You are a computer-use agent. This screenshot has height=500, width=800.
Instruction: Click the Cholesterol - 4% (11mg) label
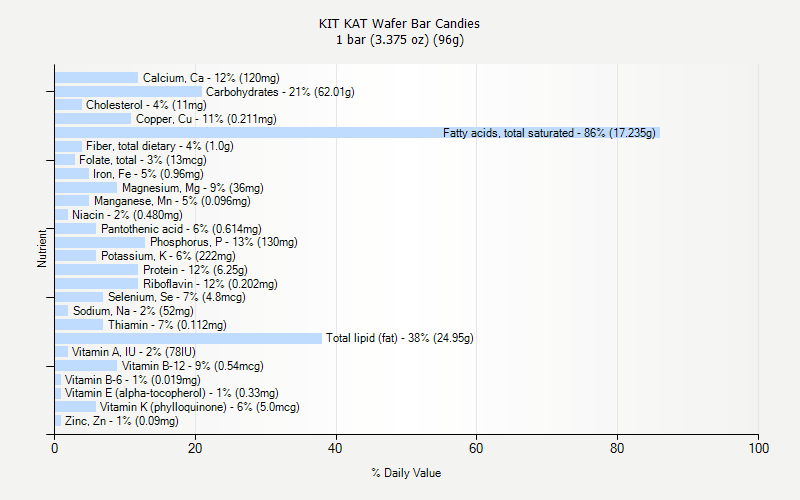pyautogui.click(x=146, y=105)
